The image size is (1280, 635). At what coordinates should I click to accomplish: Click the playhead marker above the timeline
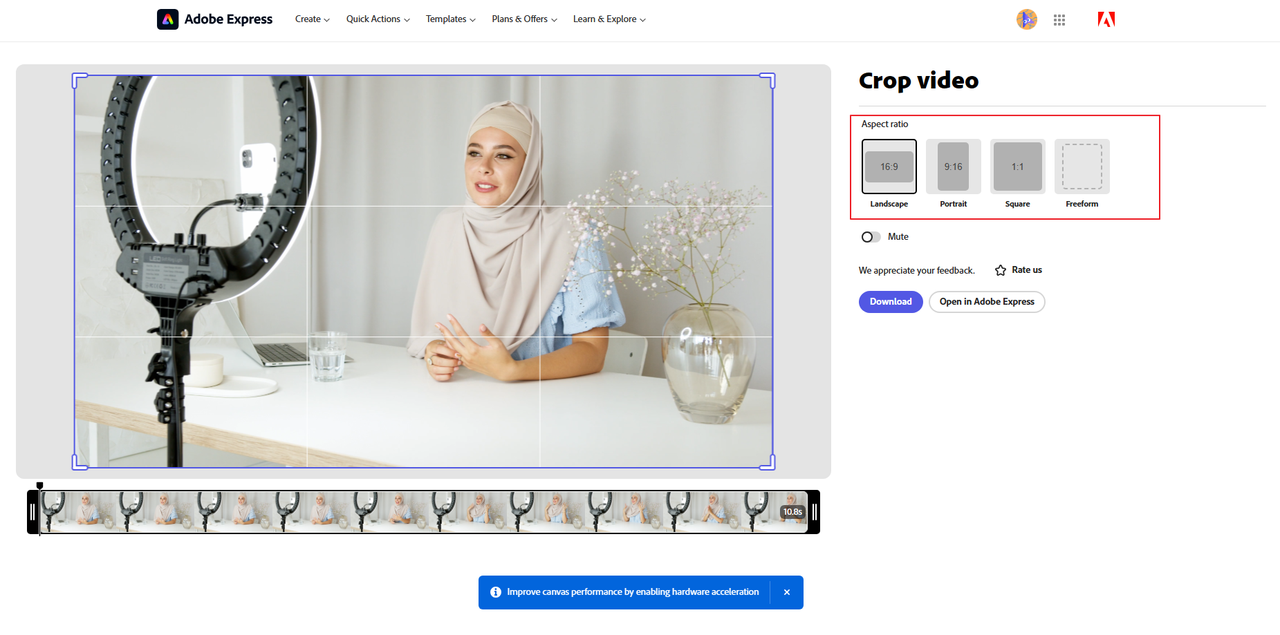coord(40,486)
